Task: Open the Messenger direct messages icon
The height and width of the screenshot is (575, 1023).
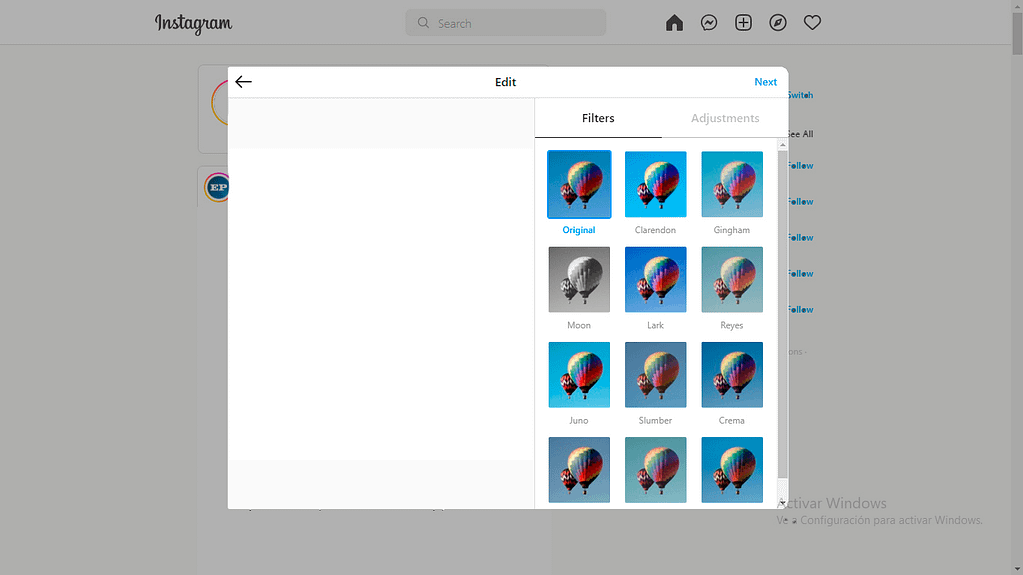Action: [709, 23]
